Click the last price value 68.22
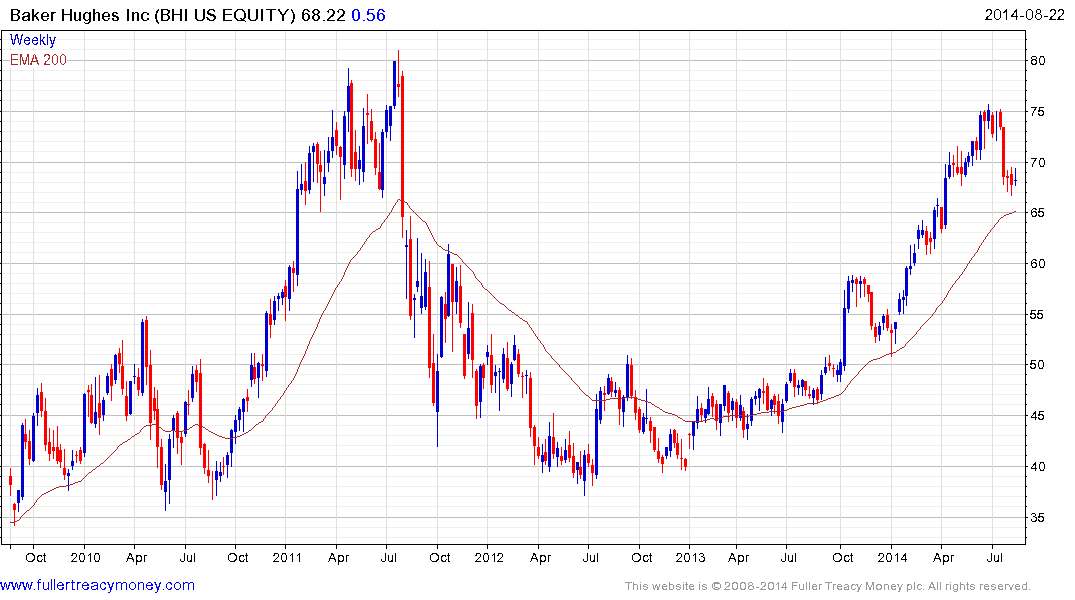The image size is (1075, 600). click(323, 15)
